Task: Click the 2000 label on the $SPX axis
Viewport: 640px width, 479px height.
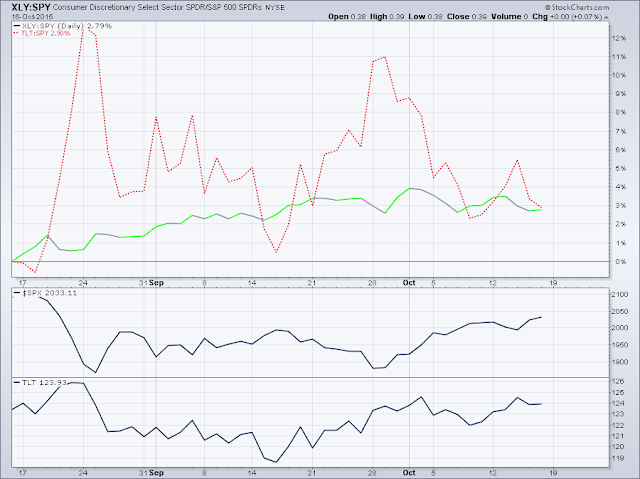Action: point(620,328)
